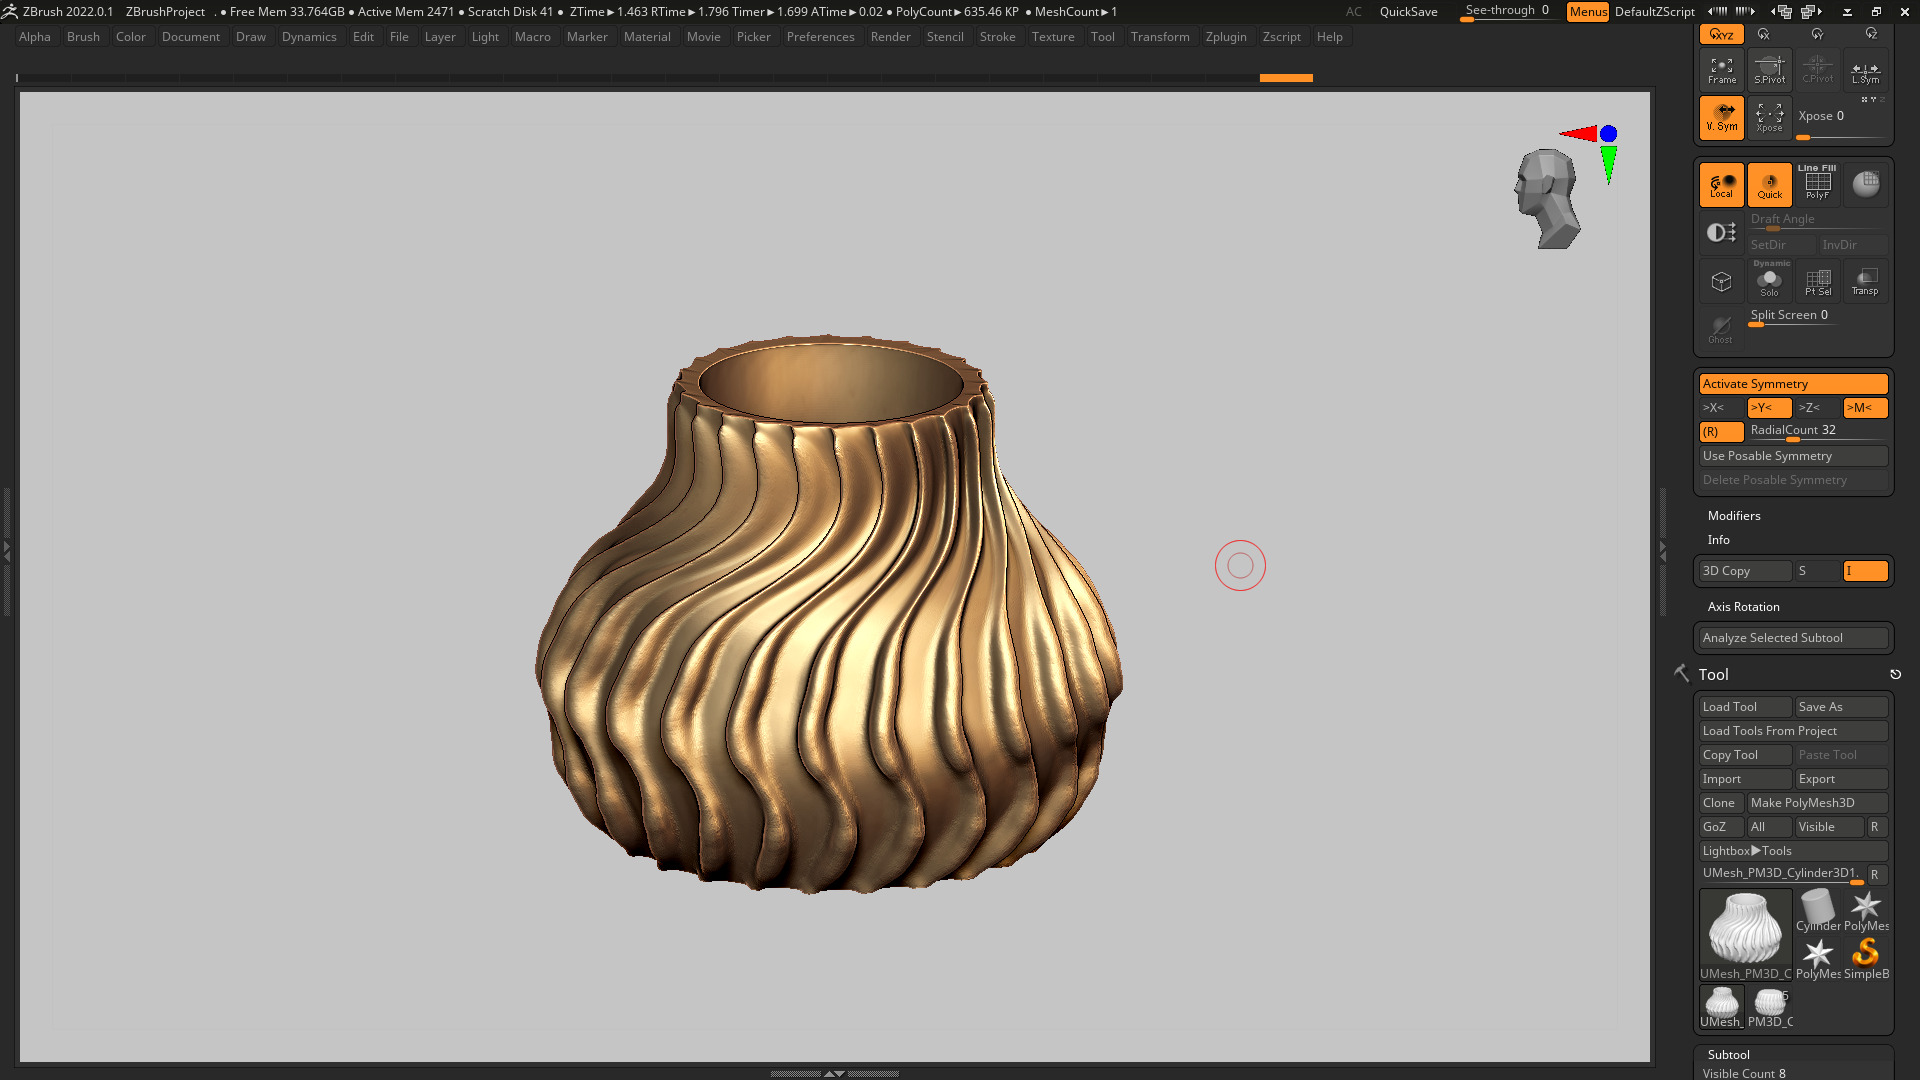Expand the Subtool section

(x=1728, y=1055)
